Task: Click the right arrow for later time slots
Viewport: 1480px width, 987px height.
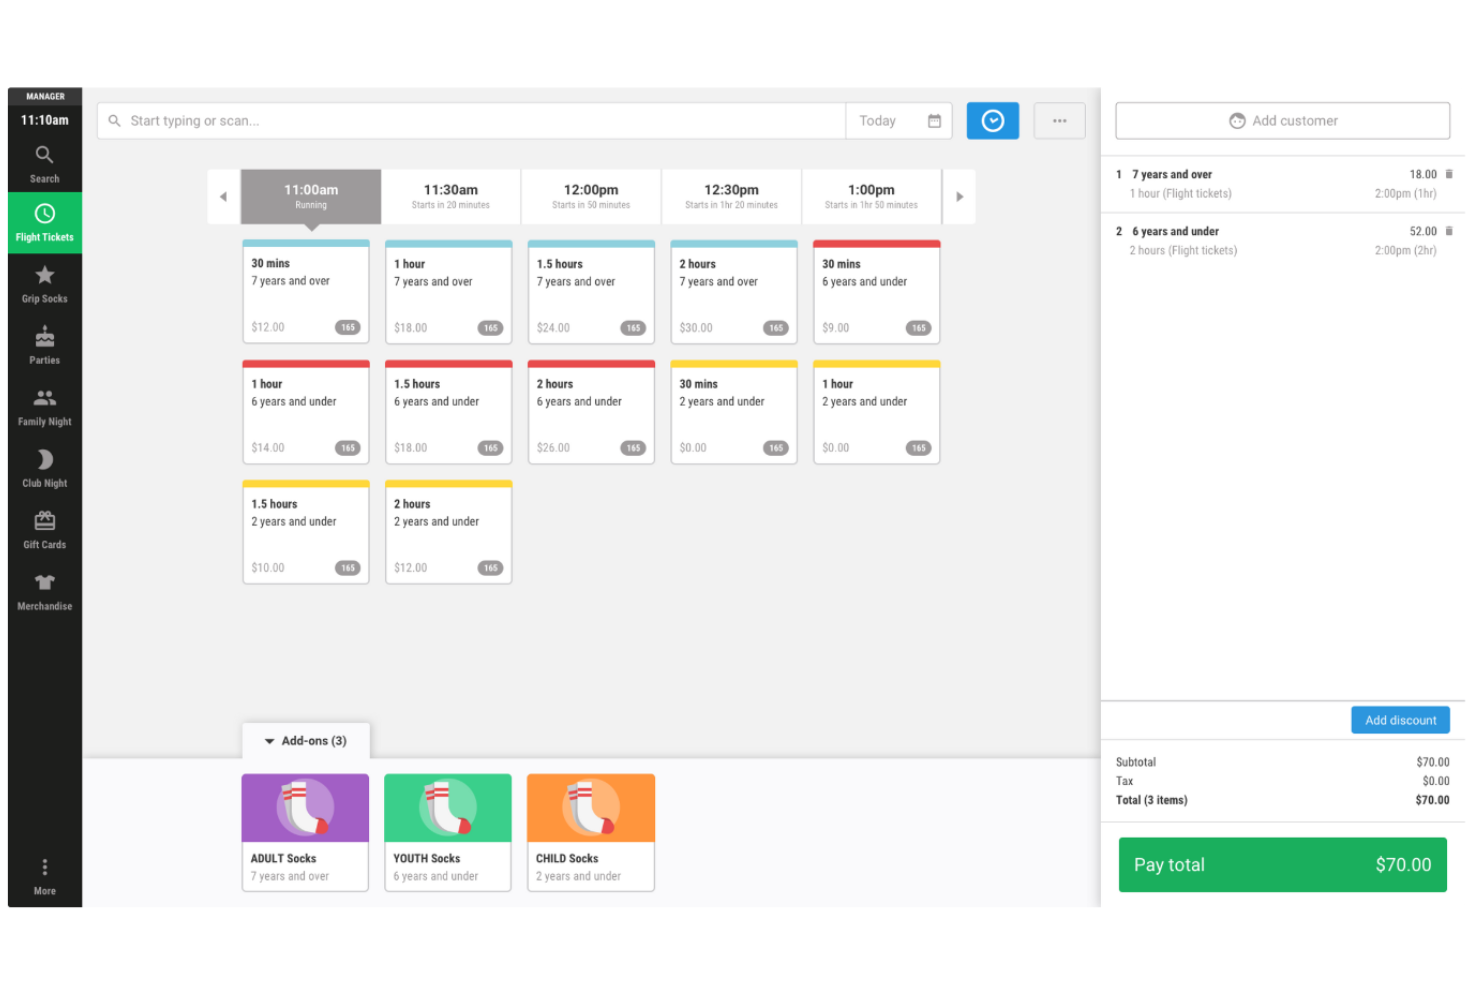Action: click(x=959, y=196)
